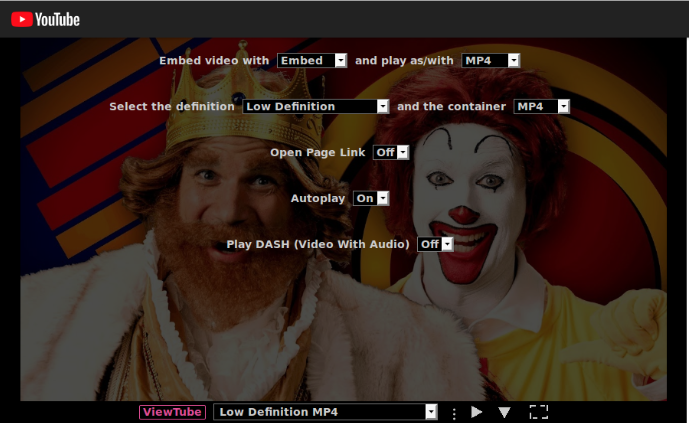Image resolution: width=689 pixels, height=423 pixels.
Task: Toggle the fullscreen brackets icon
Action: pyautogui.click(x=539, y=412)
